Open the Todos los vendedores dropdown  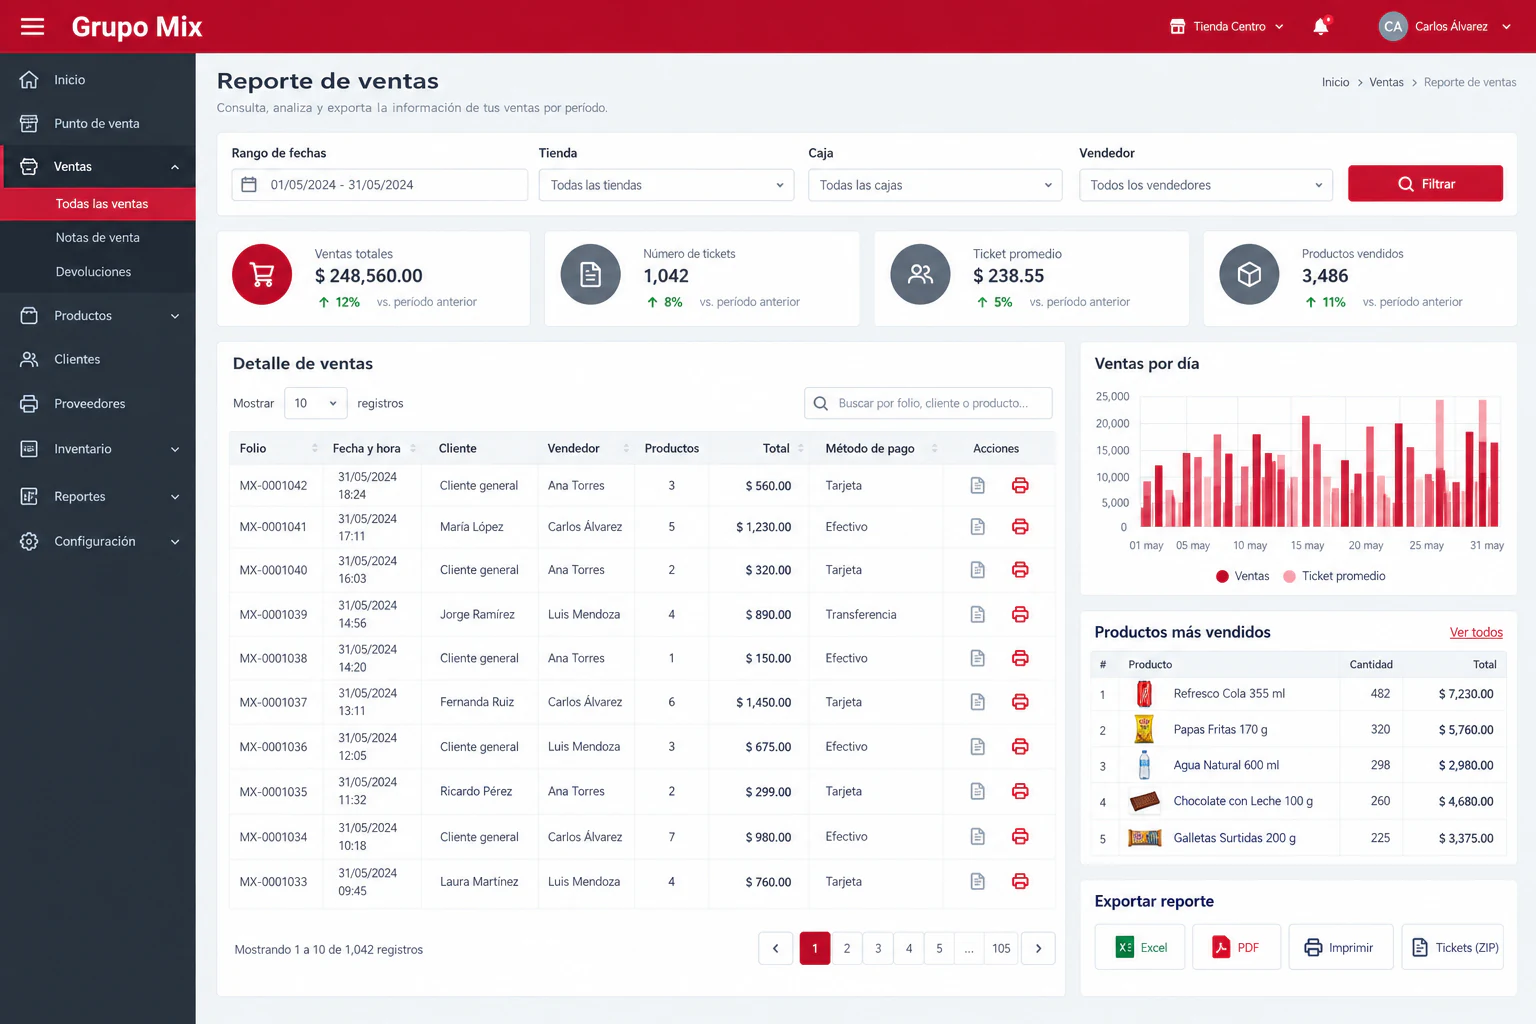pos(1206,185)
